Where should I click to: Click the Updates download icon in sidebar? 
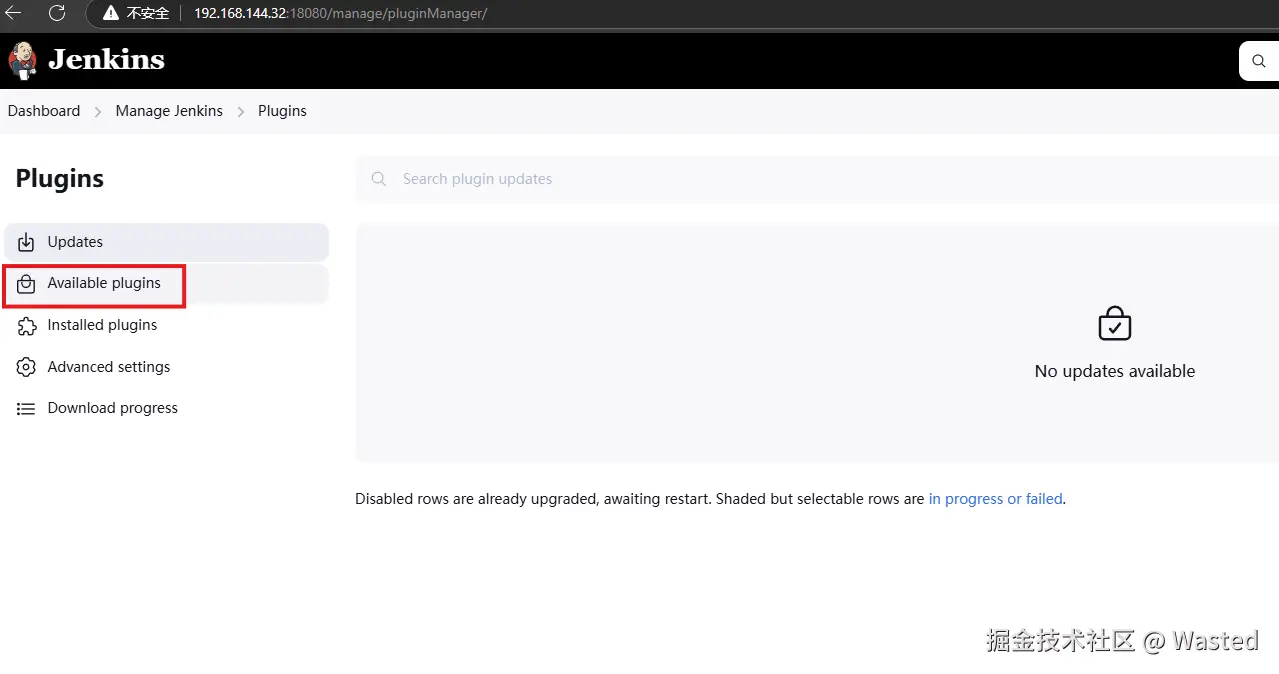26,242
